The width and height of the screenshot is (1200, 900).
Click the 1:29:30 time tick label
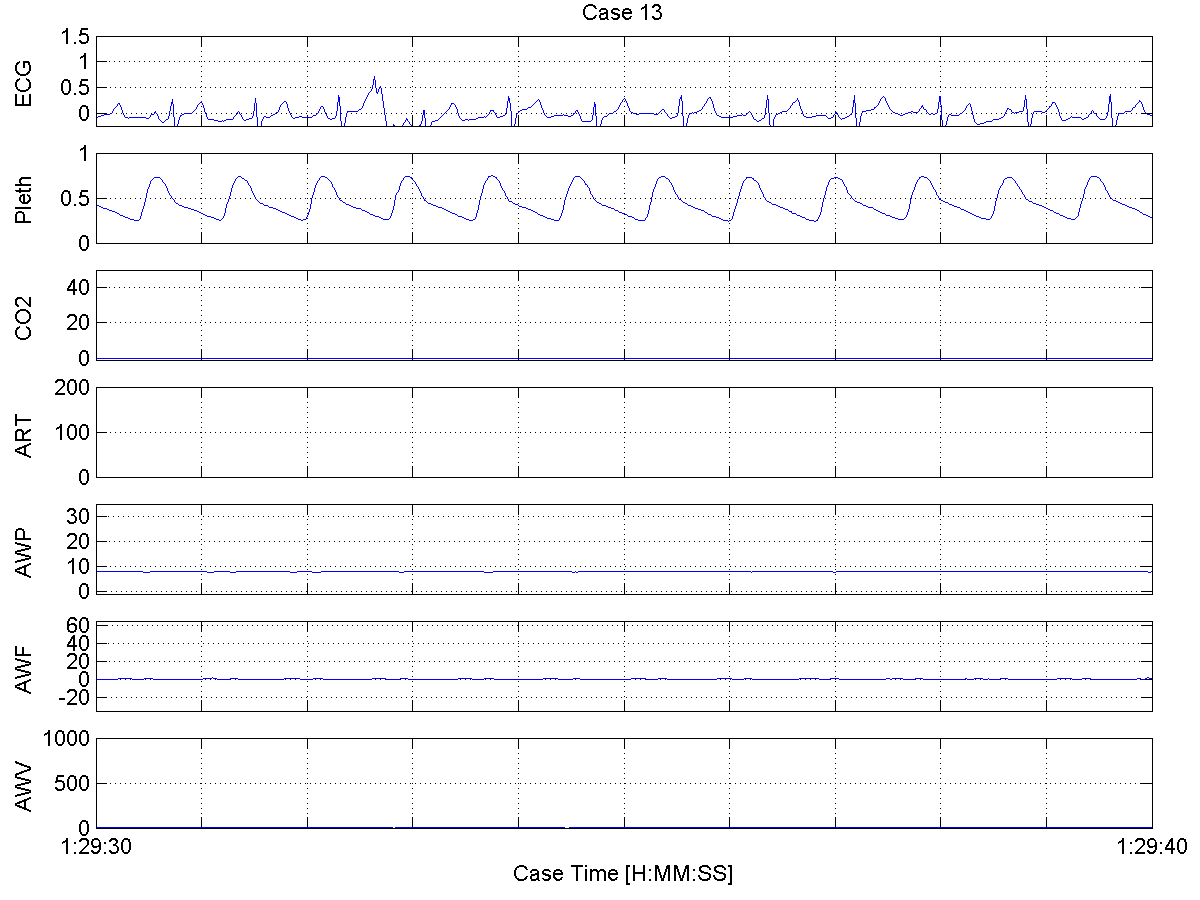point(97,846)
